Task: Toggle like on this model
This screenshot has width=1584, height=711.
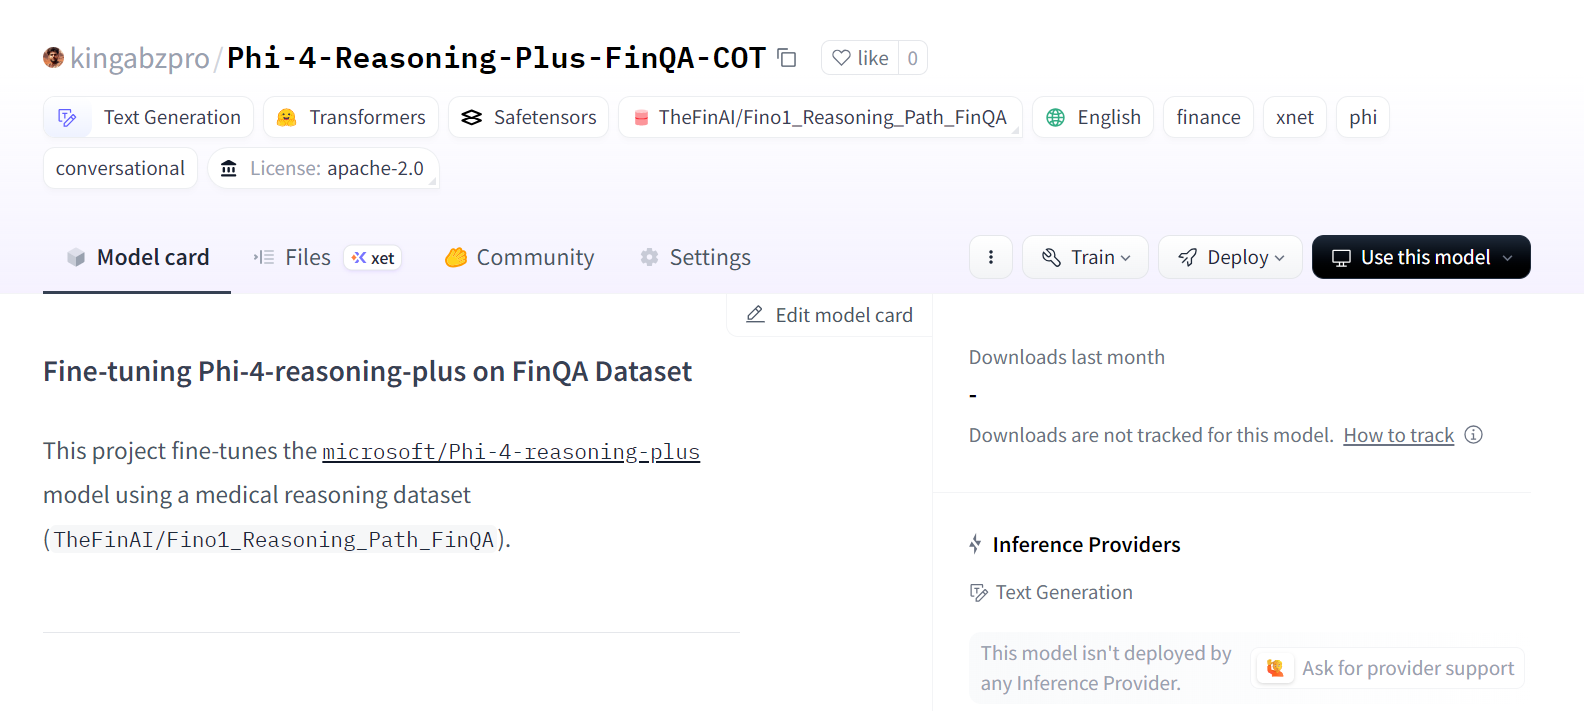Action: pos(860,58)
